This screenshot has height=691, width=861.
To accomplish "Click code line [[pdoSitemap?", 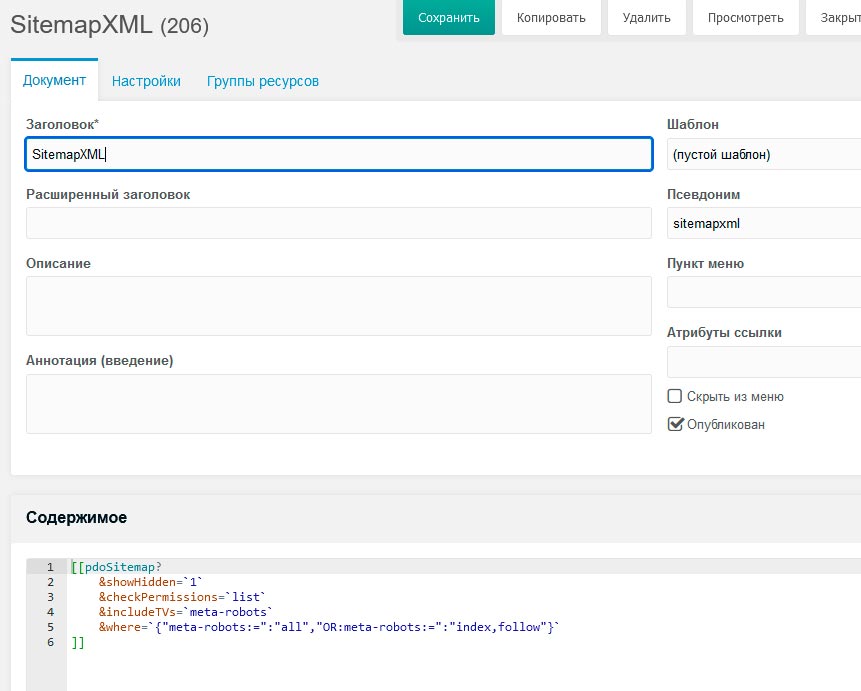I will 116,567.
